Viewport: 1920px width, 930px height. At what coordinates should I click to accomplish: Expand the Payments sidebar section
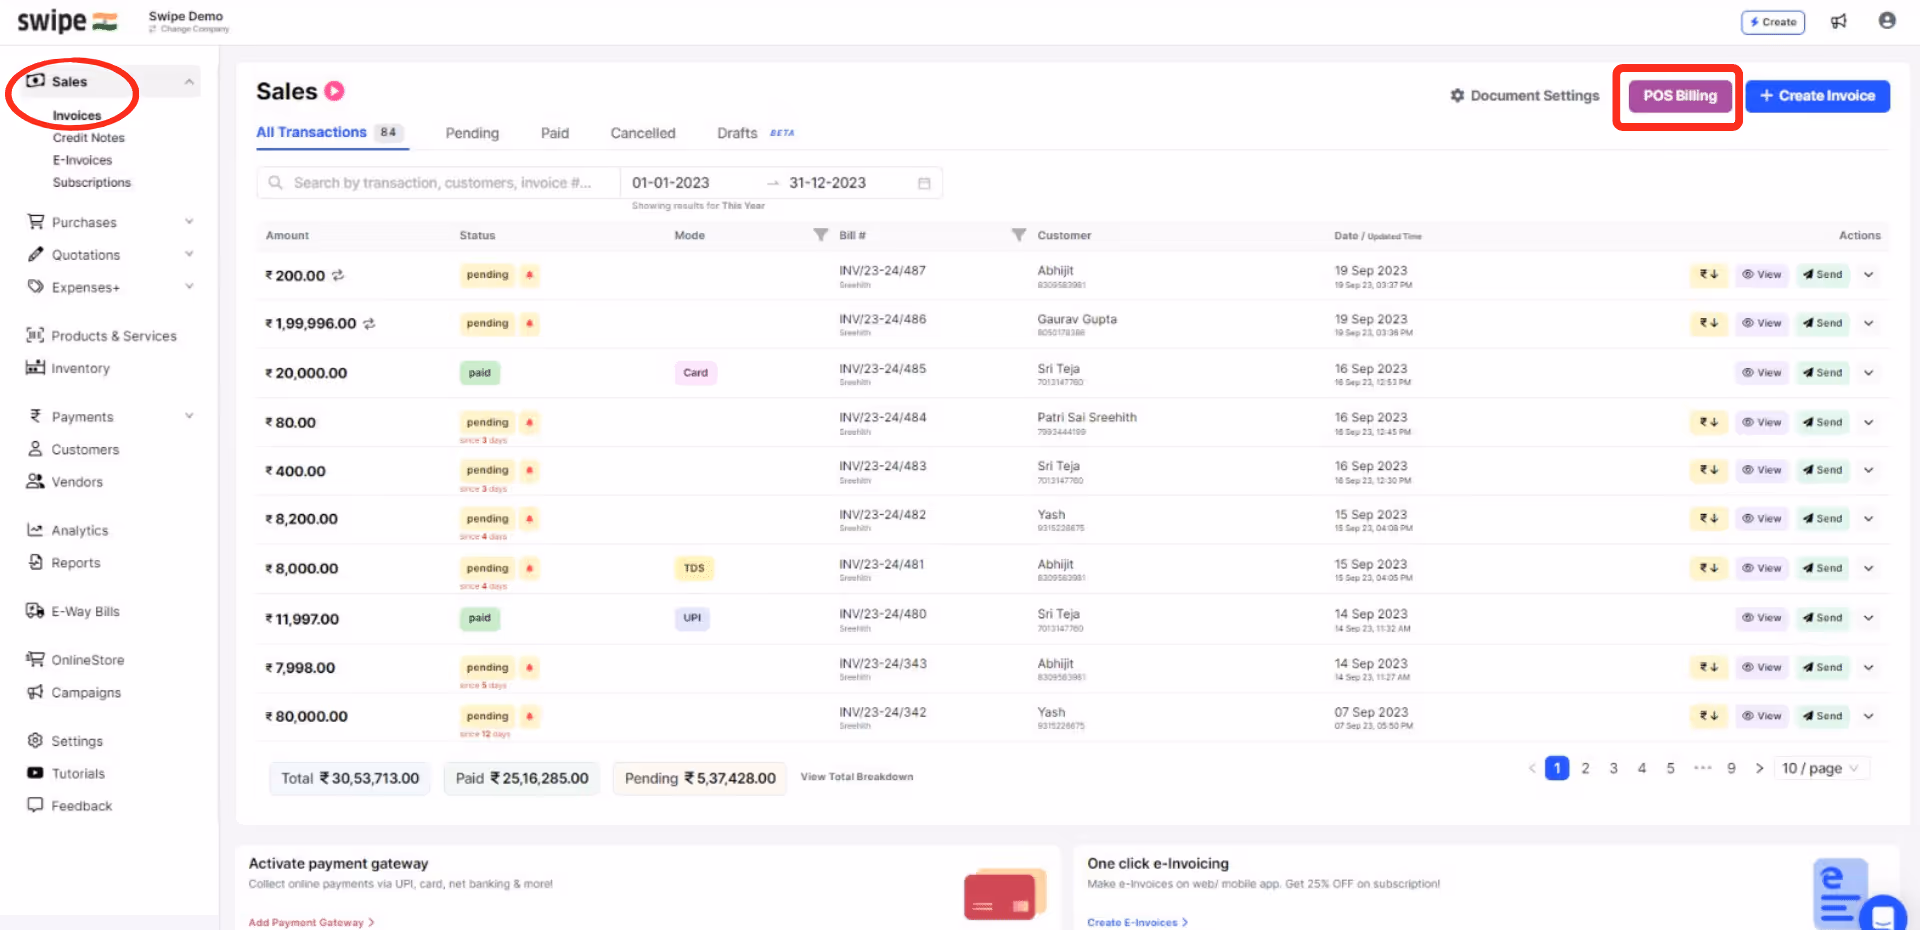[189, 417]
